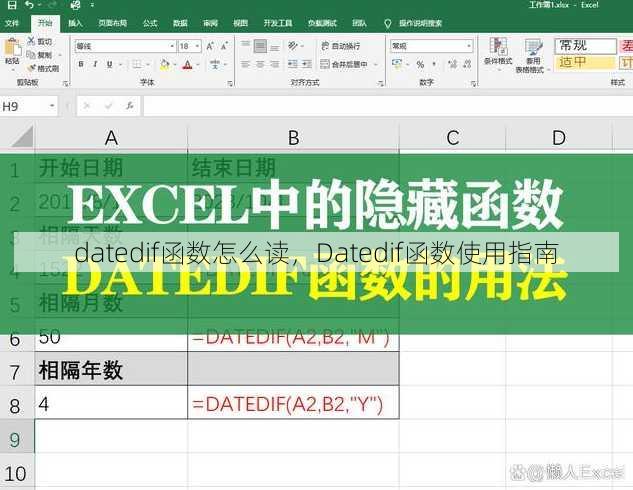Click the borders icon in the 字体 group

click(x=137, y=65)
